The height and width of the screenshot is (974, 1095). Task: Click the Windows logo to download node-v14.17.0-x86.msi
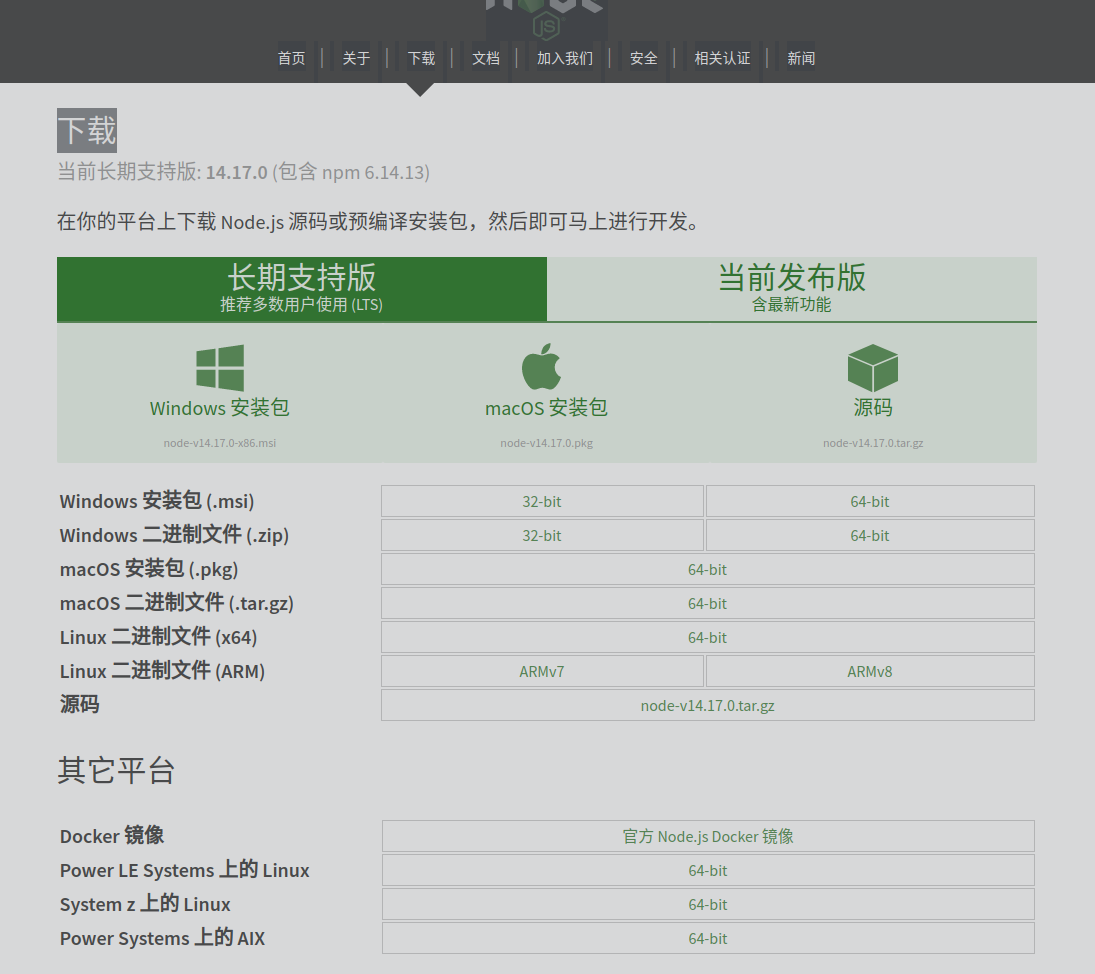[219, 368]
